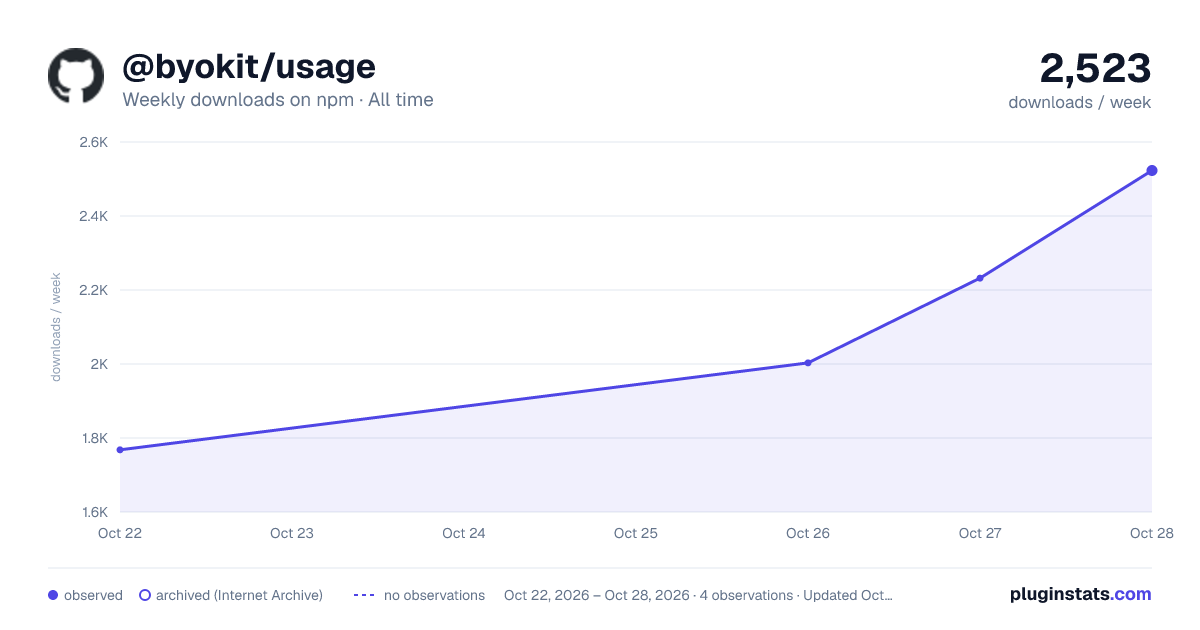Image resolution: width=1200 pixels, height=630 pixels.
Task: Click the Oct 28 x-axis label
Action: (x=1152, y=533)
